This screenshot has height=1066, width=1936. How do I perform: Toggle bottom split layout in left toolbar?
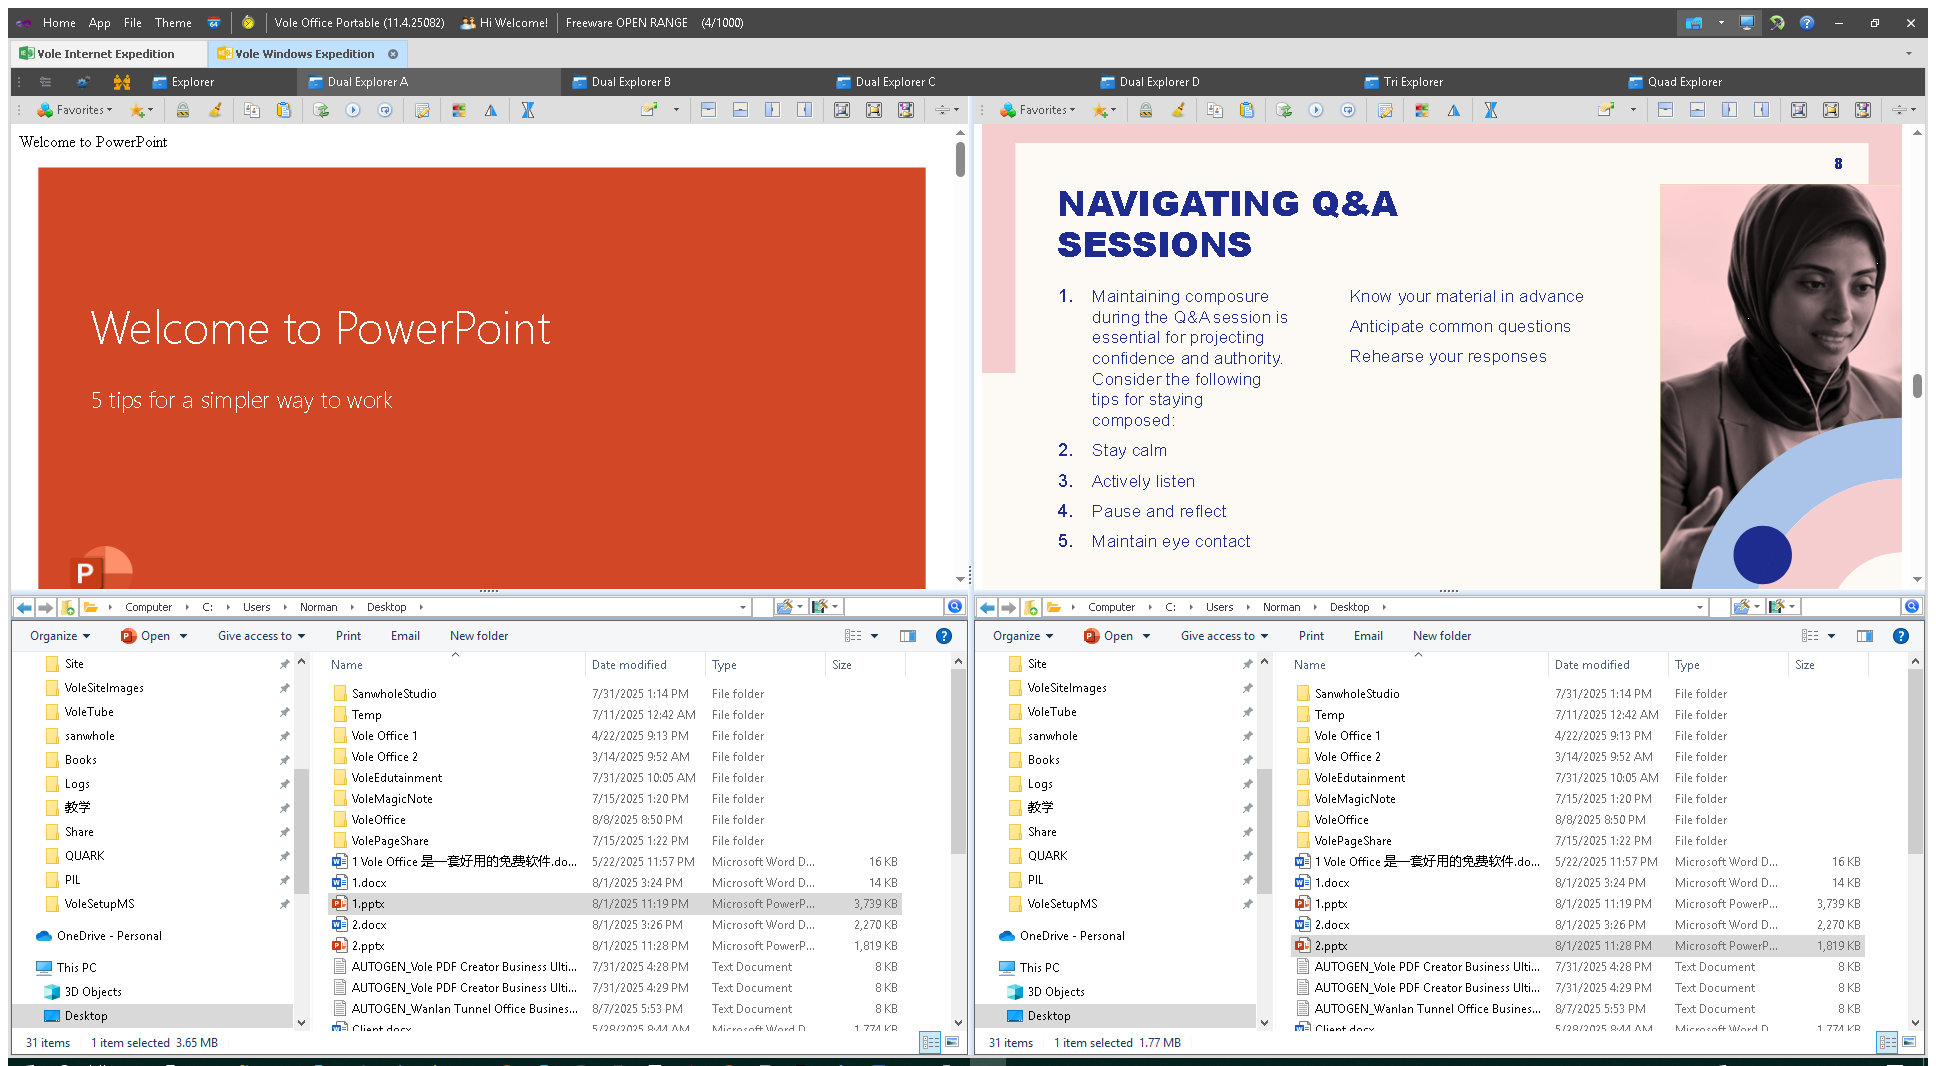[740, 110]
